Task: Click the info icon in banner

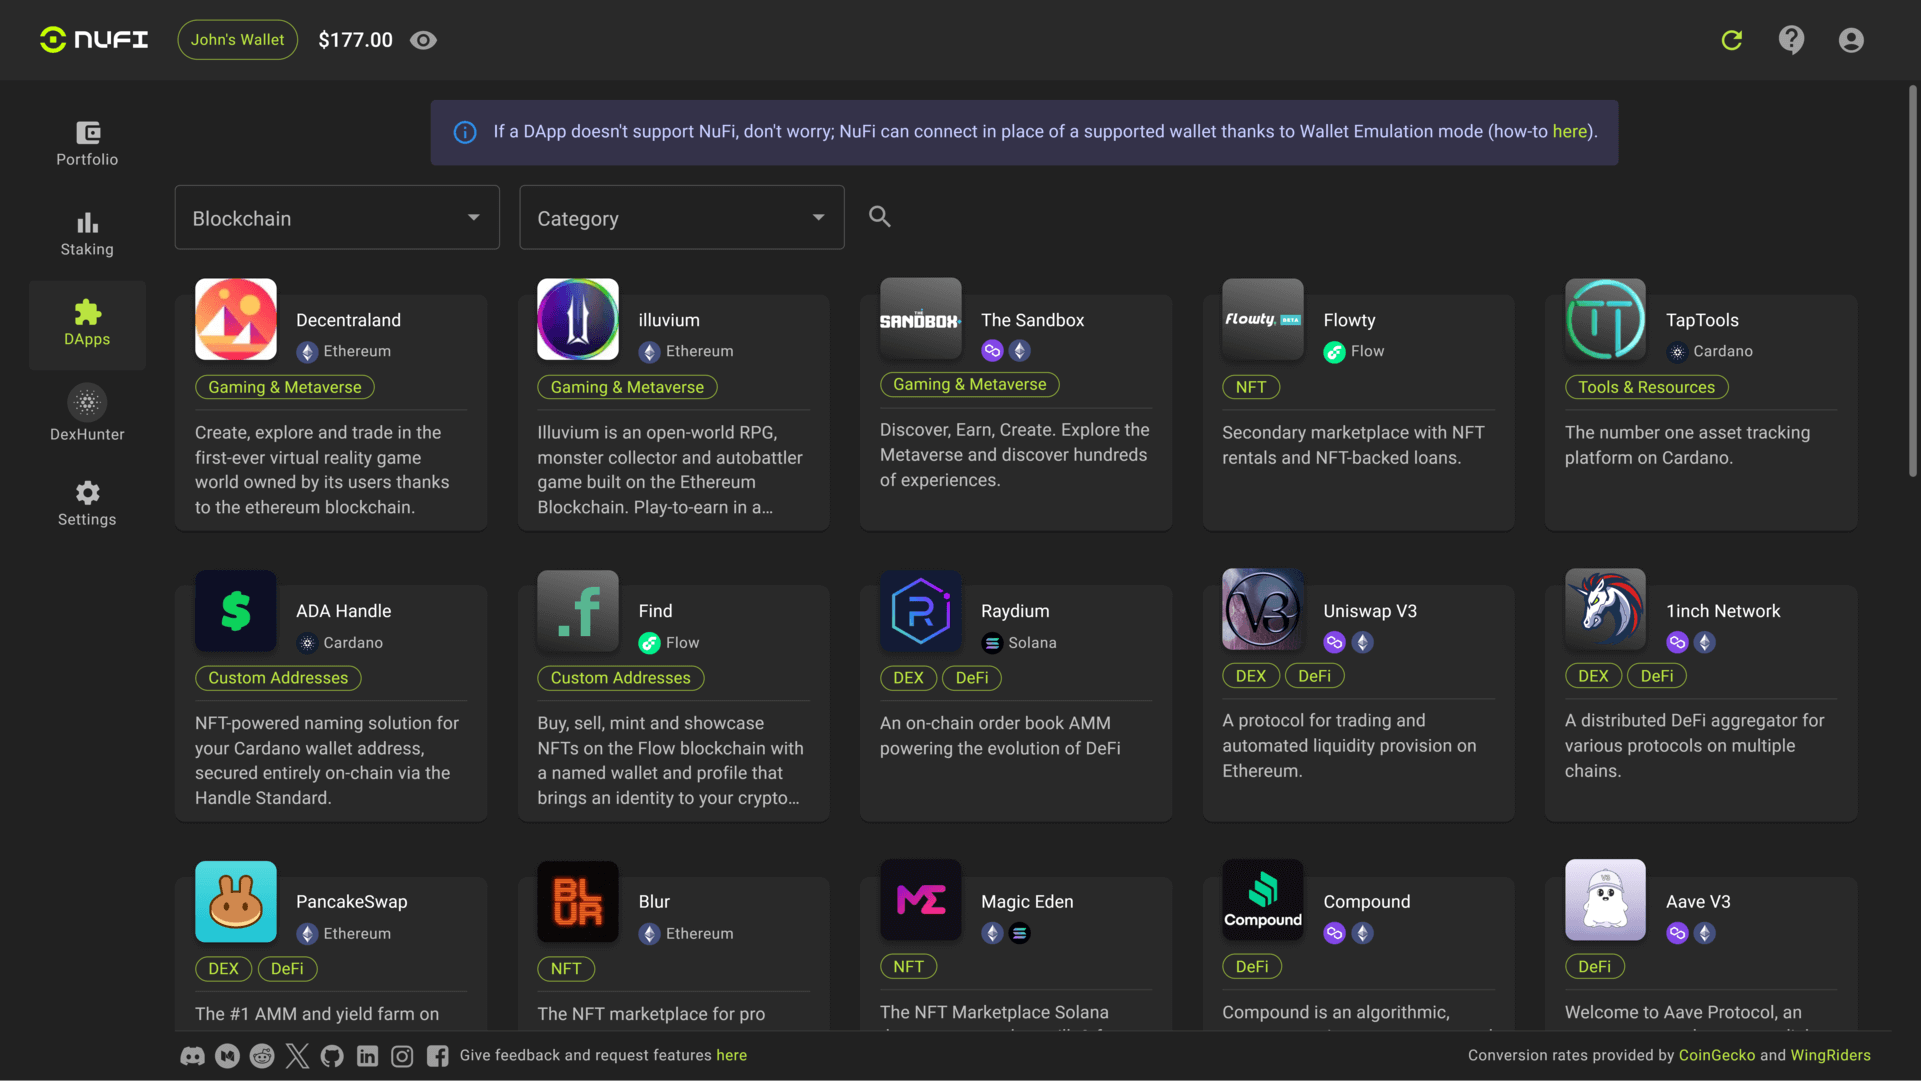Action: tap(465, 132)
